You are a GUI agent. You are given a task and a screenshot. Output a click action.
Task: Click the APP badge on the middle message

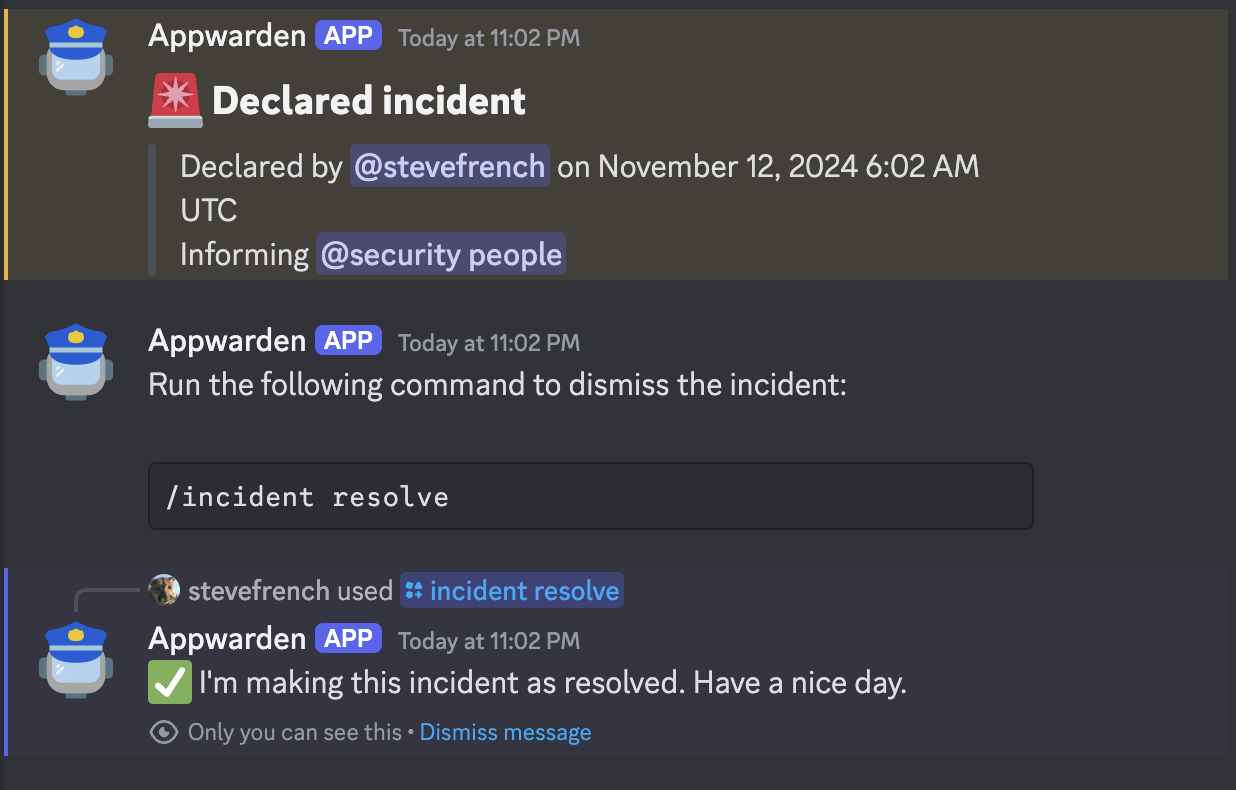pyautogui.click(x=348, y=340)
